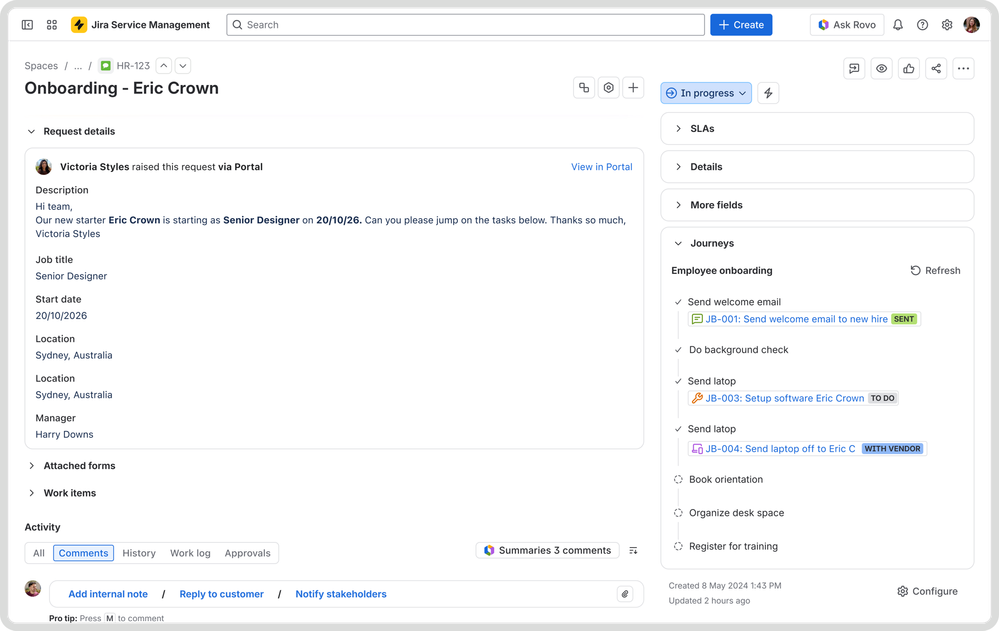Click Summaries 3 comments button
The height and width of the screenshot is (631, 999).
pos(548,551)
